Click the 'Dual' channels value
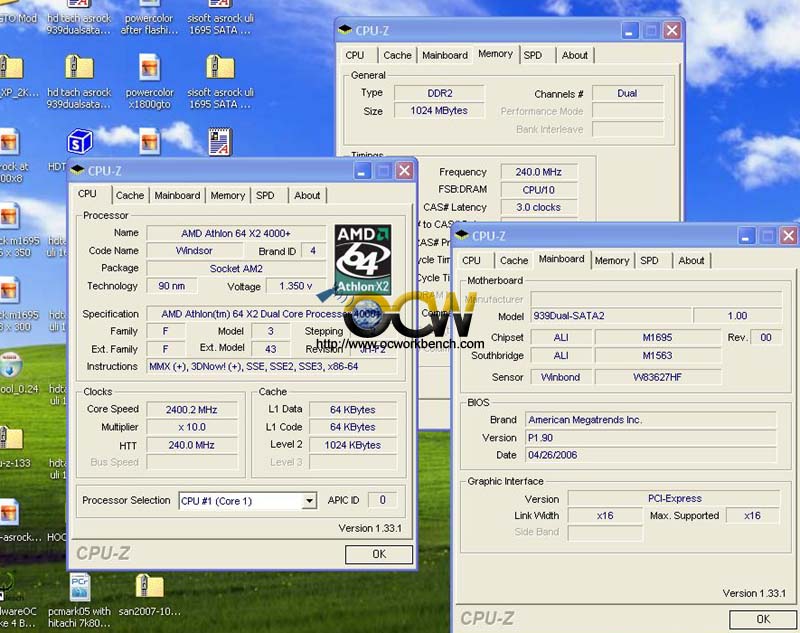This screenshot has height=633, width=800. click(628, 93)
